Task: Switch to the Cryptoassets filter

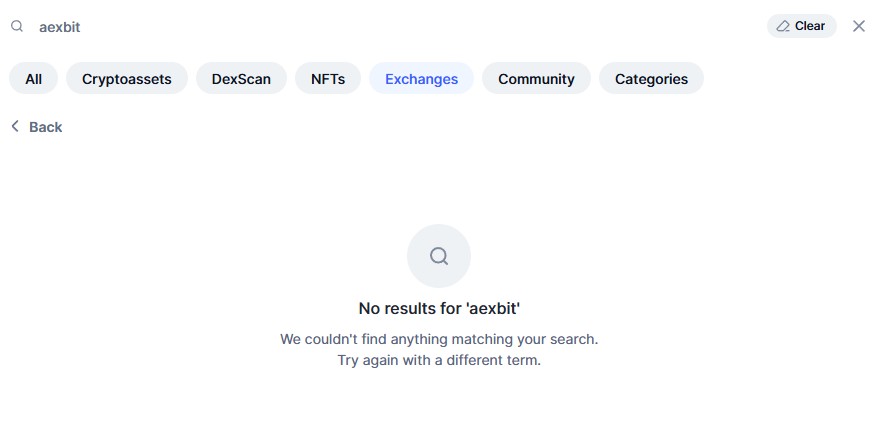Action: point(127,79)
